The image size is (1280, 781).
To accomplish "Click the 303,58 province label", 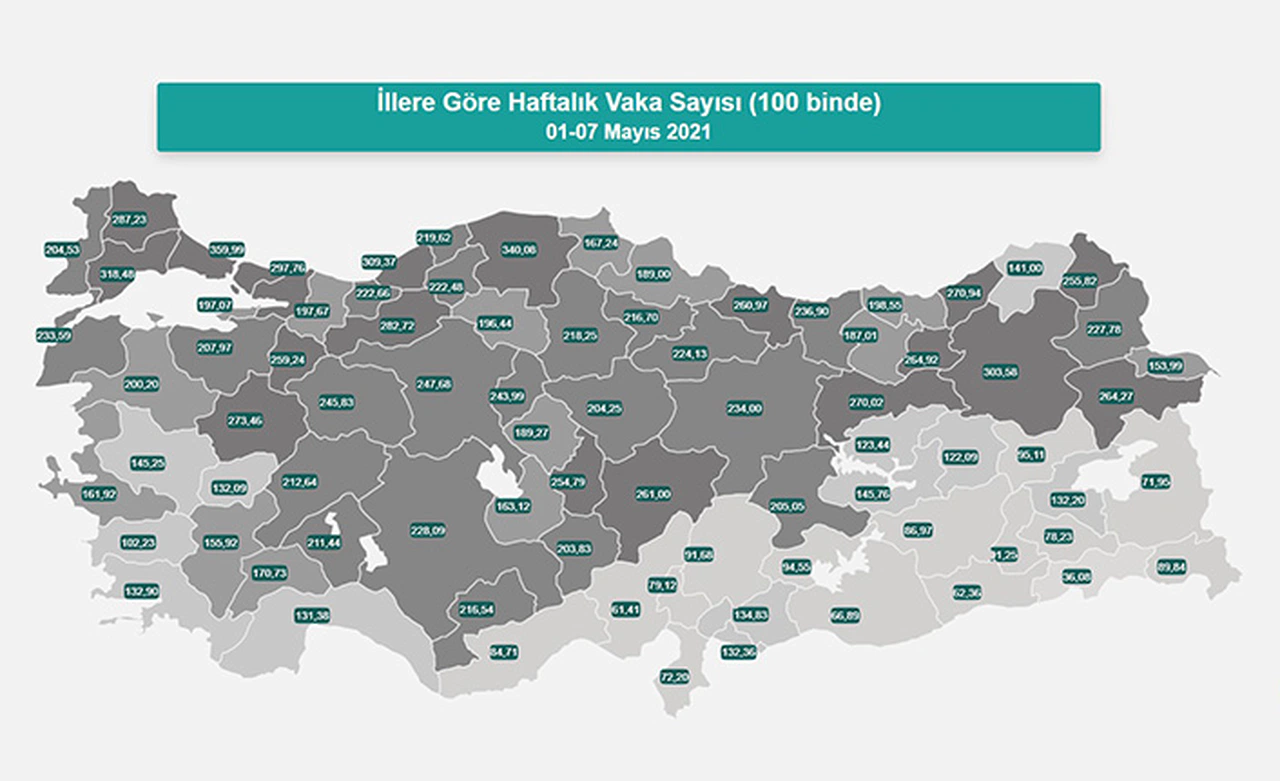I will click(x=1007, y=372).
